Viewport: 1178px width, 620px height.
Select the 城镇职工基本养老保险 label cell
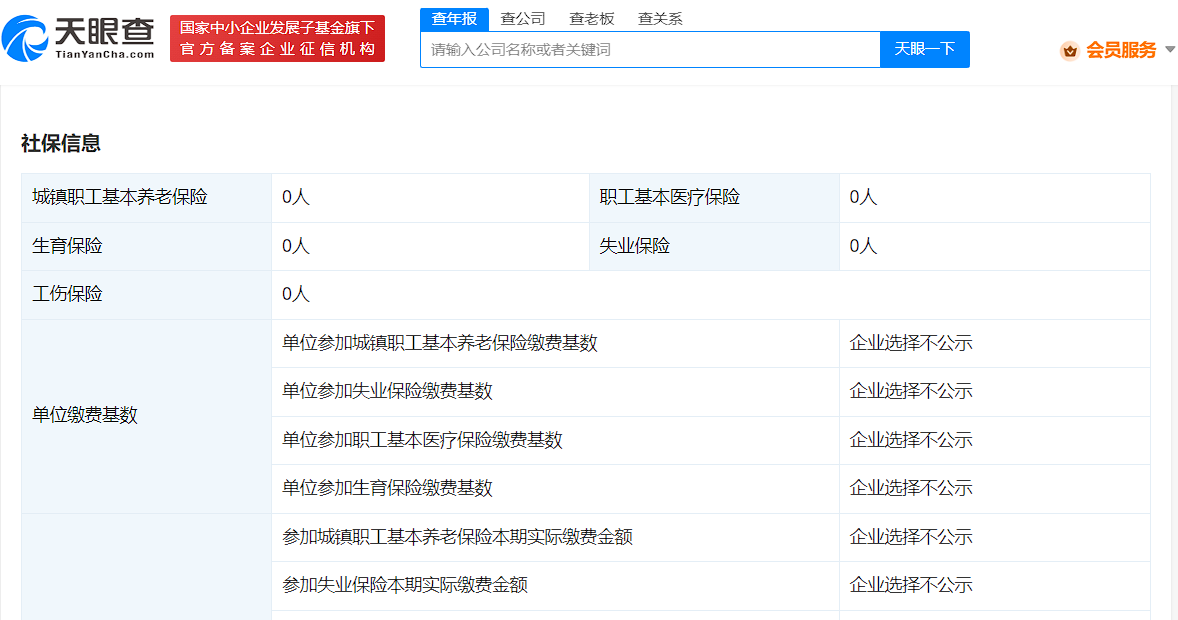(x=120, y=198)
